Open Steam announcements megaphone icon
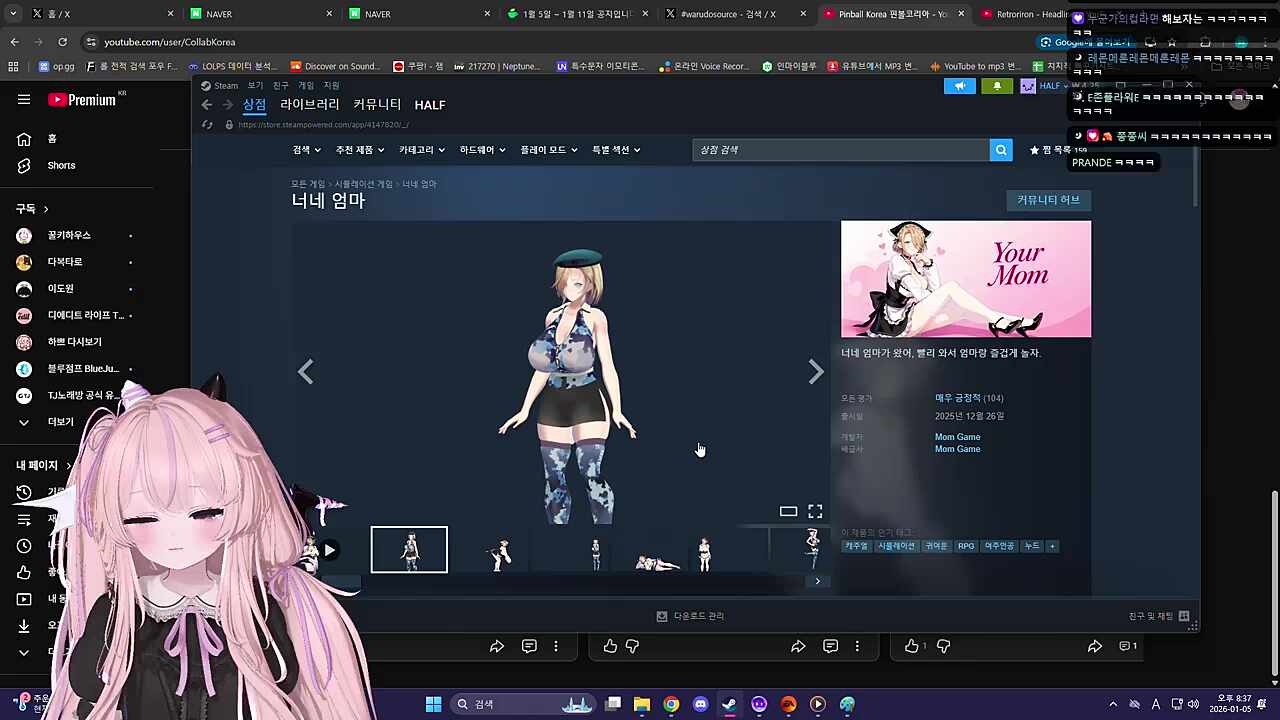 coord(959,86)
